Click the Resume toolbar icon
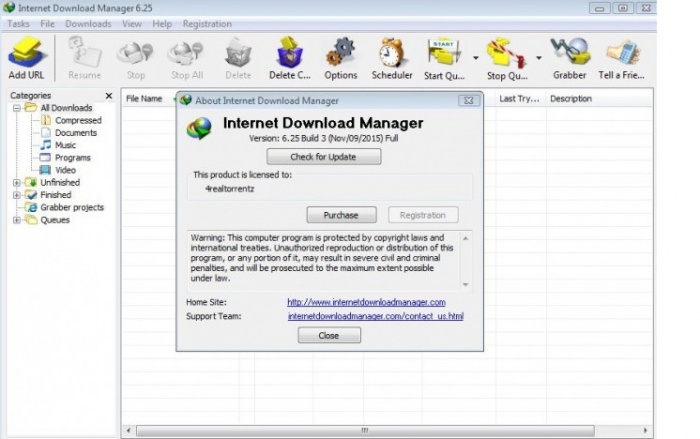Viewport: 700px width, 439px height. point(84,59)
